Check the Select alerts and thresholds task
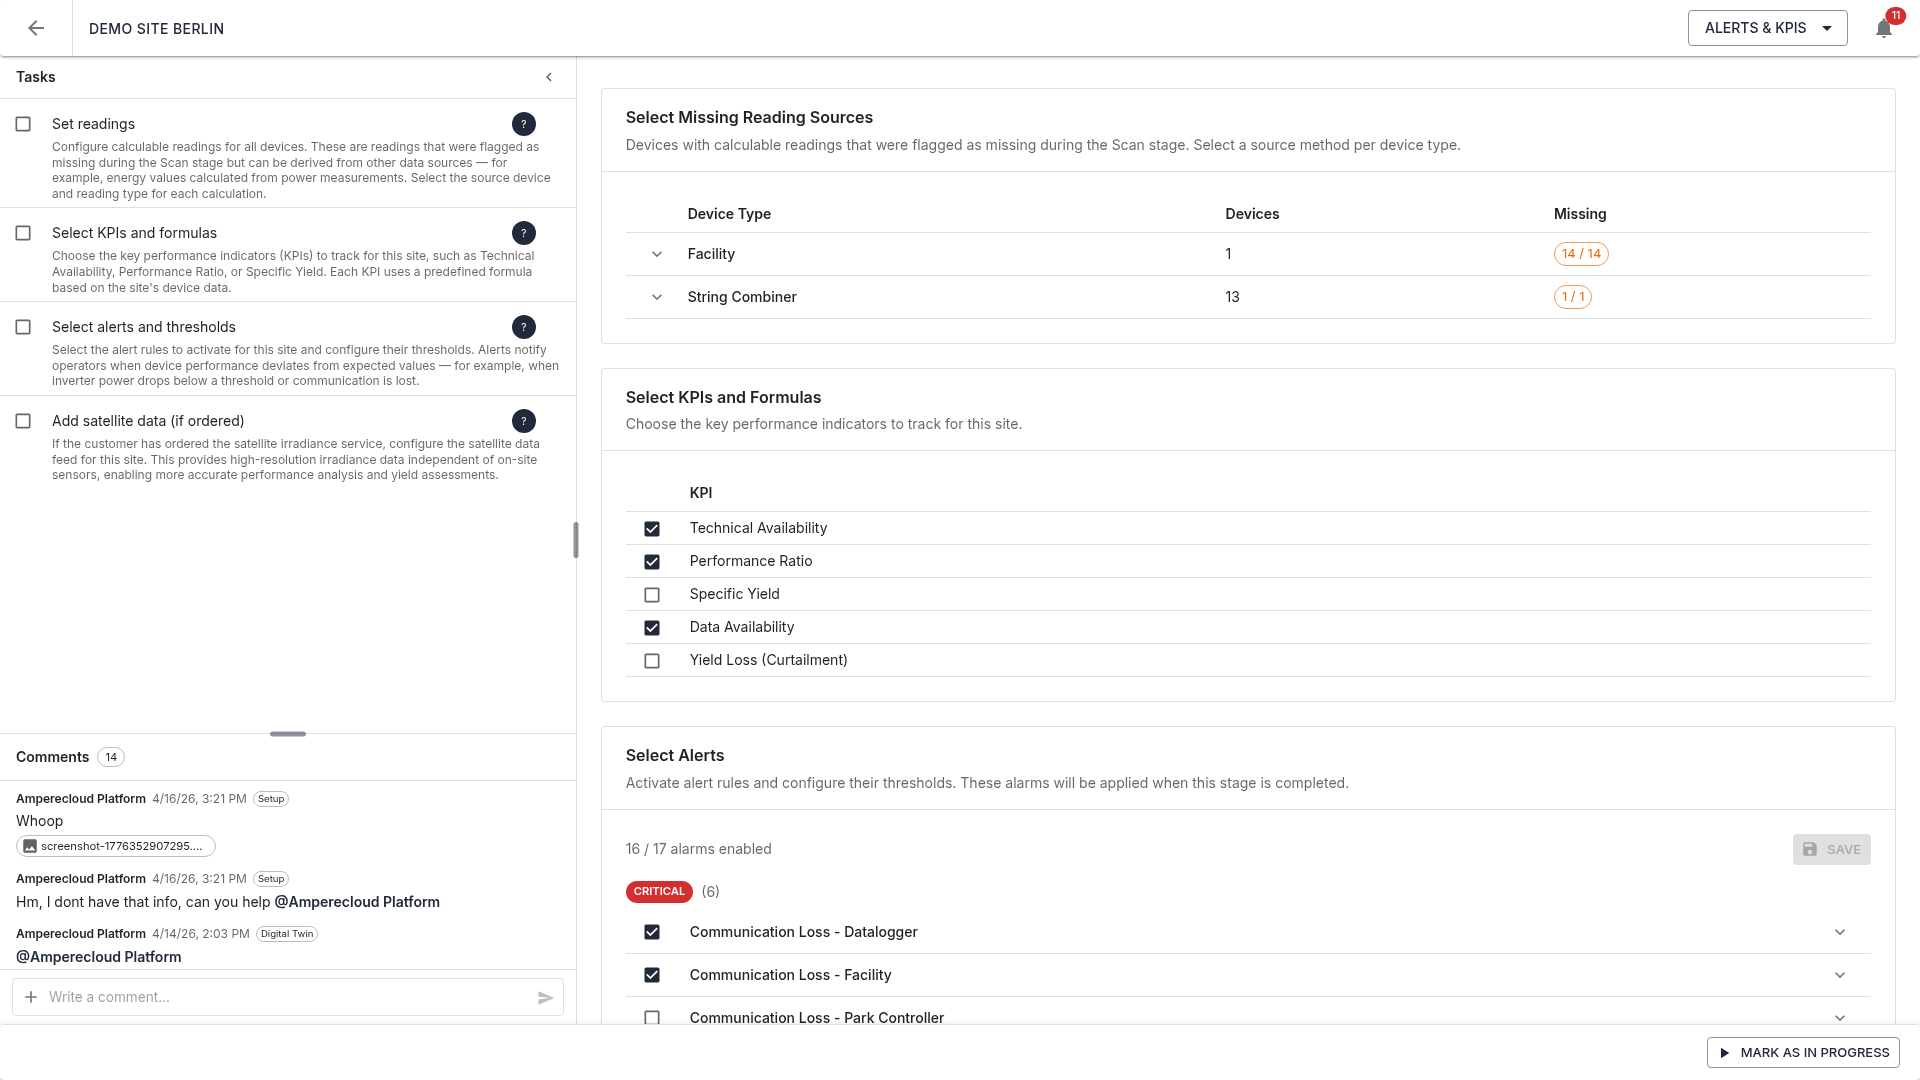The height and width of the screenshot is (1080, 1920). tap(23, 327)
